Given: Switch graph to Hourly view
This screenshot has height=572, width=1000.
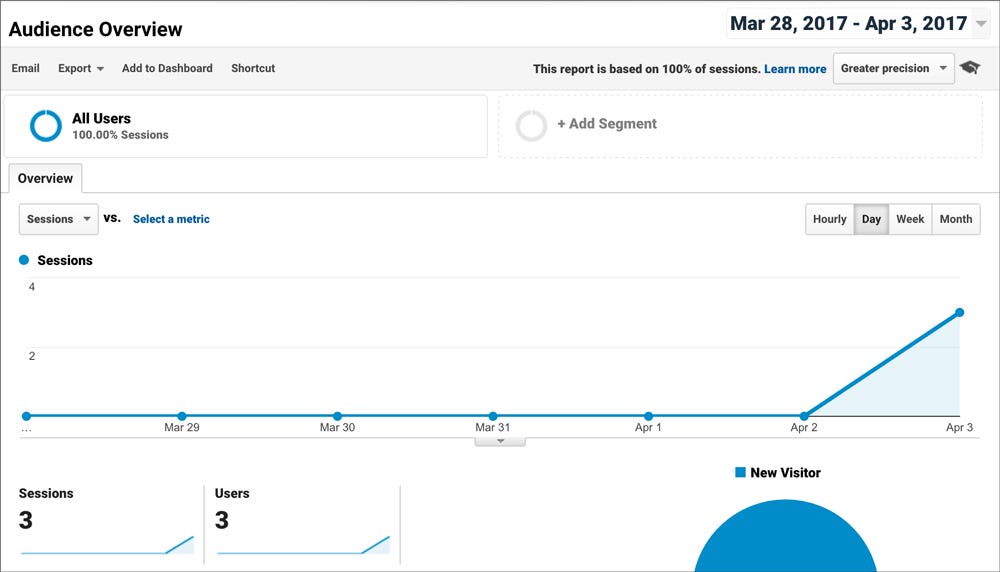Looking at the screenshot, I should pos(829,219).
